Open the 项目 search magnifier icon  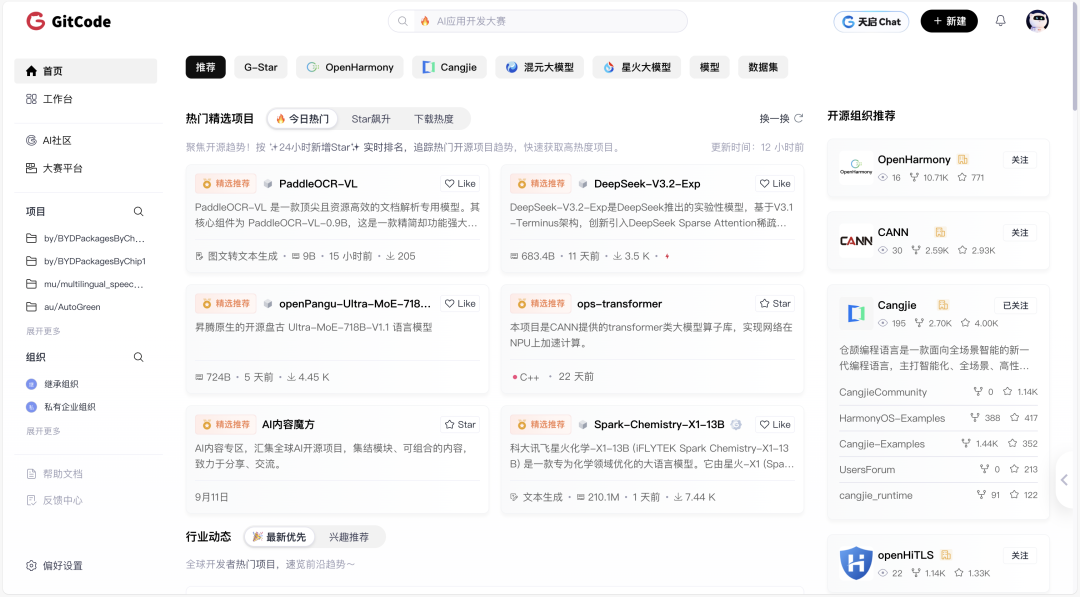(138, 212)
